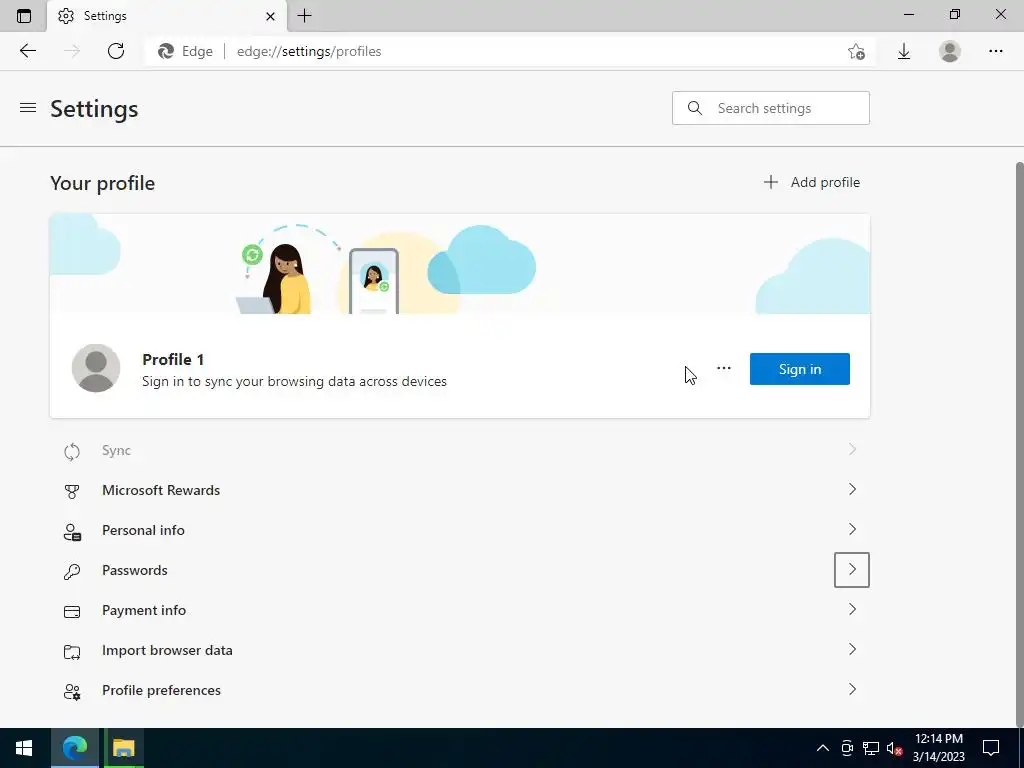Viewport: 1024px width, 768px height.
Task: Click the Edge site info badge
Action: click(185, 51)
